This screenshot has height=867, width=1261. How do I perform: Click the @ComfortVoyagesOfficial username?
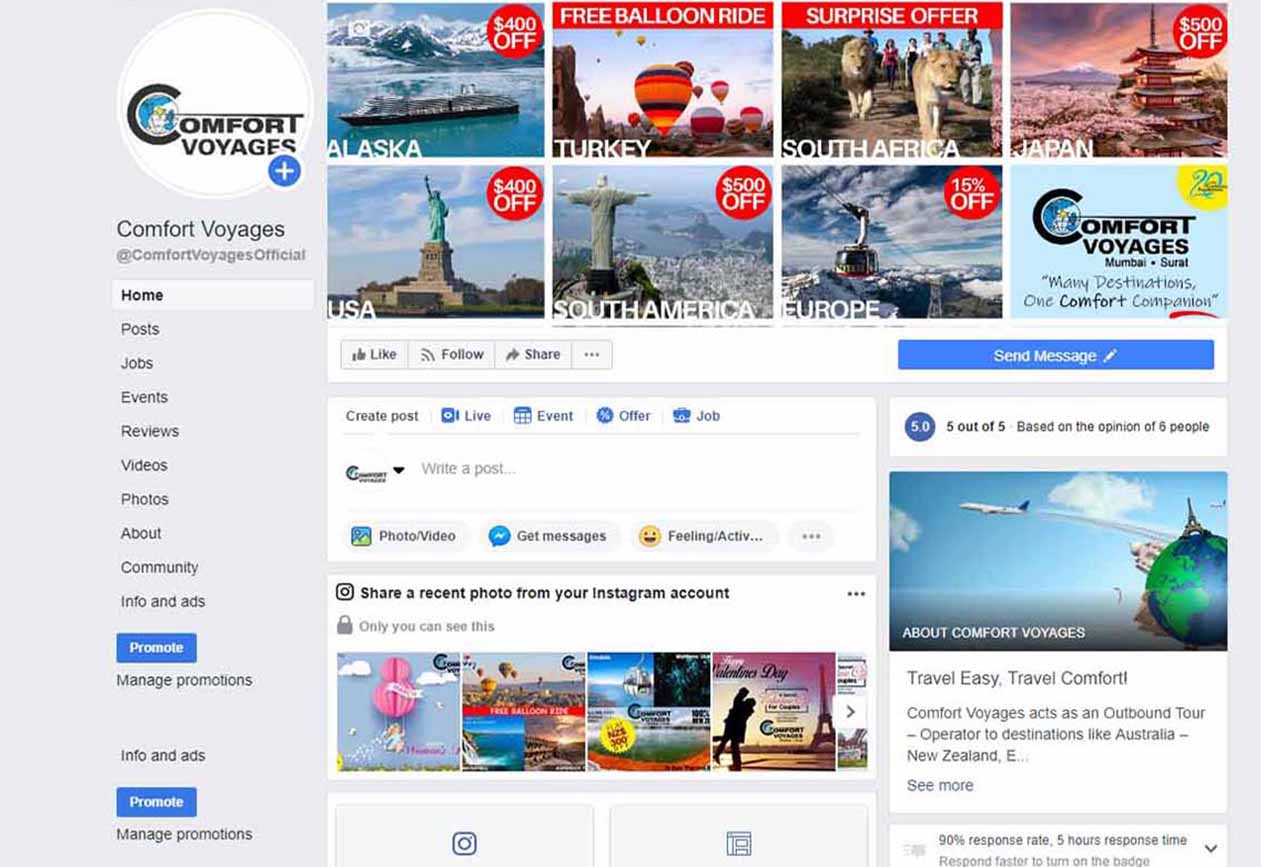coord(211,255)
